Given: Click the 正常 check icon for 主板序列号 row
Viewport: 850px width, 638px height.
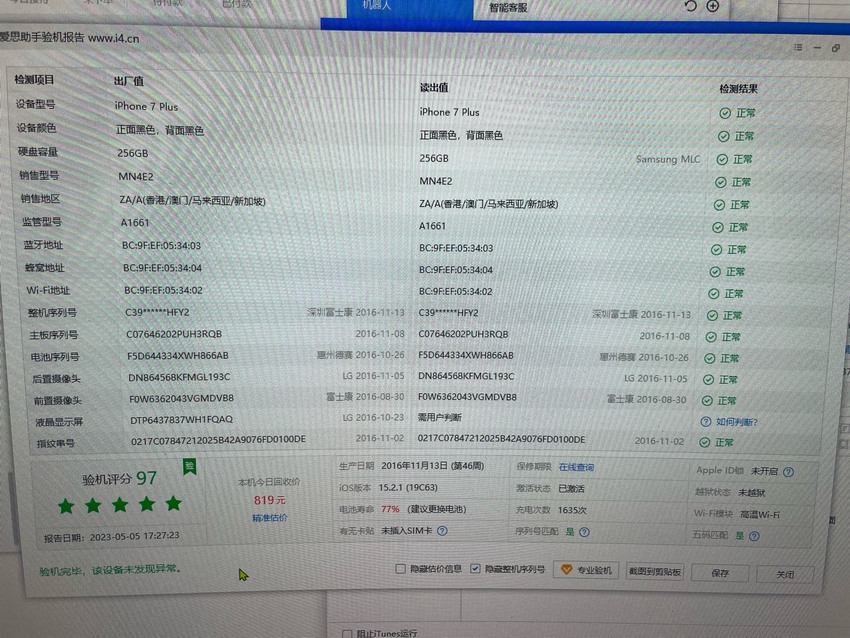Looking at the screenshot, I should (711, 337).
